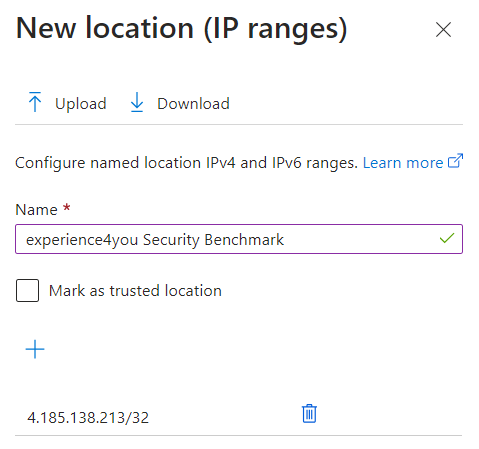Click the Upload arrow icon
This screenshot has width=479, height=449.
point(35,102)
